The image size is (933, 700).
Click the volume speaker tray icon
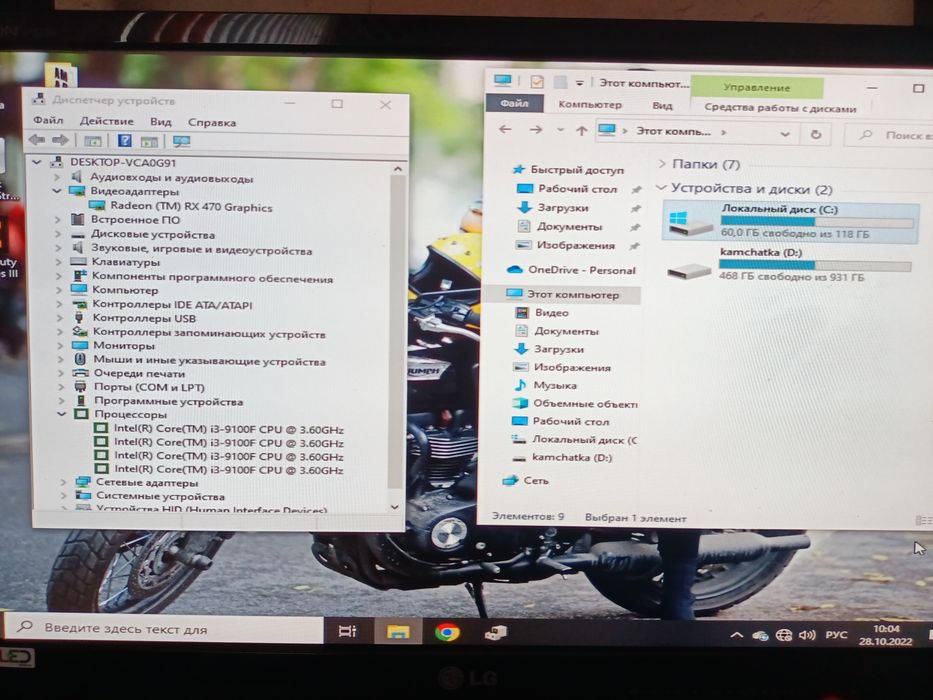pos(807,635)
